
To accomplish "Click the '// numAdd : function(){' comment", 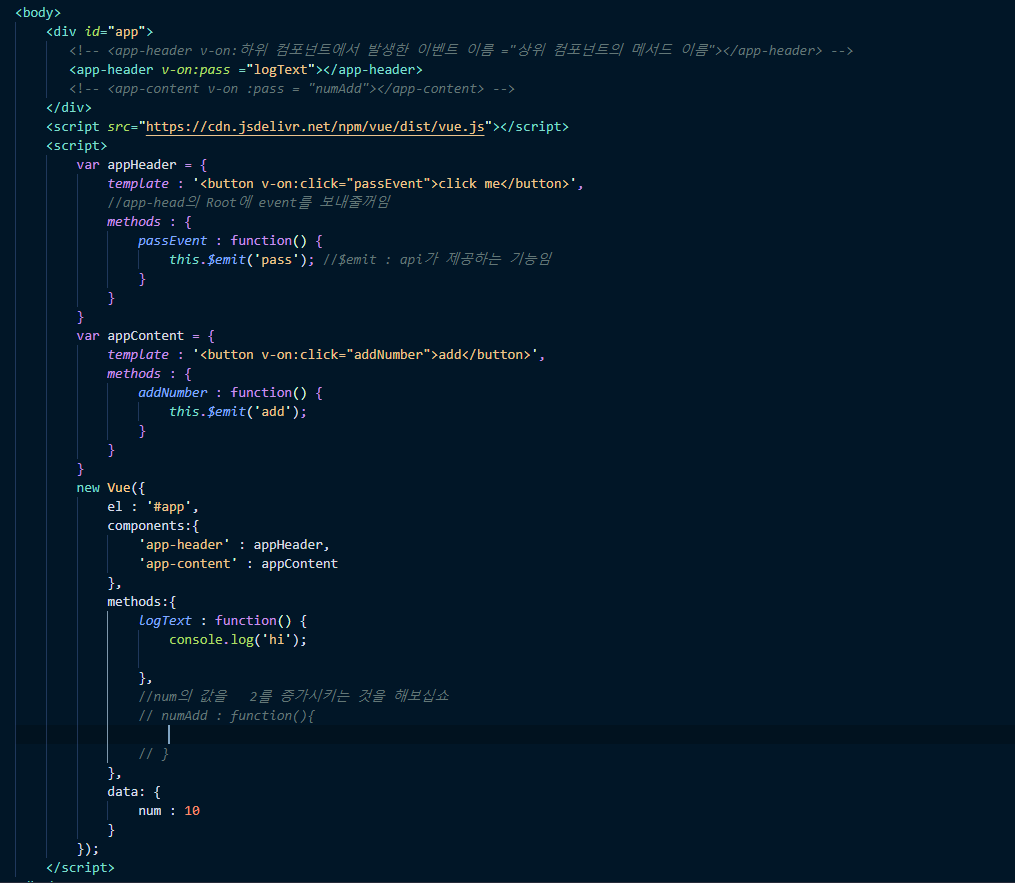I will click(x=226, y=716).
